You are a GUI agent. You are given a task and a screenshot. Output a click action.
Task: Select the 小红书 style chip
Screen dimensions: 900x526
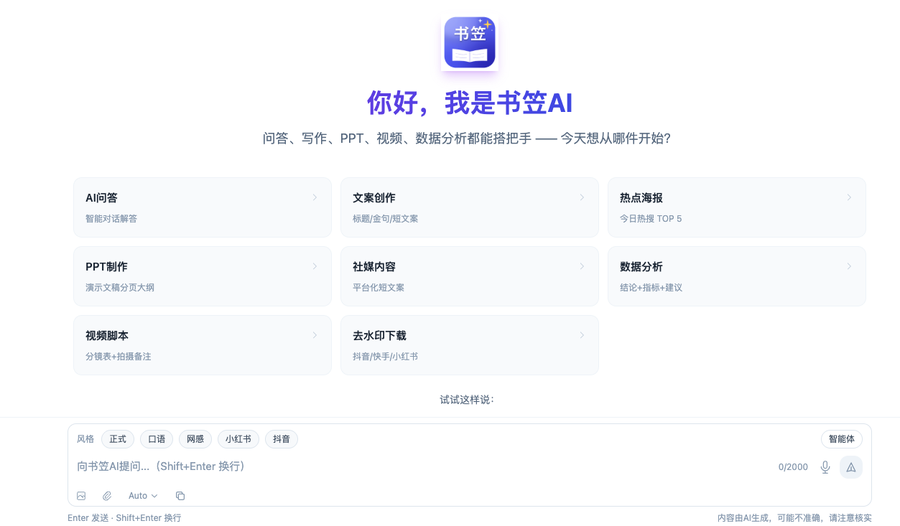point(238,439)
